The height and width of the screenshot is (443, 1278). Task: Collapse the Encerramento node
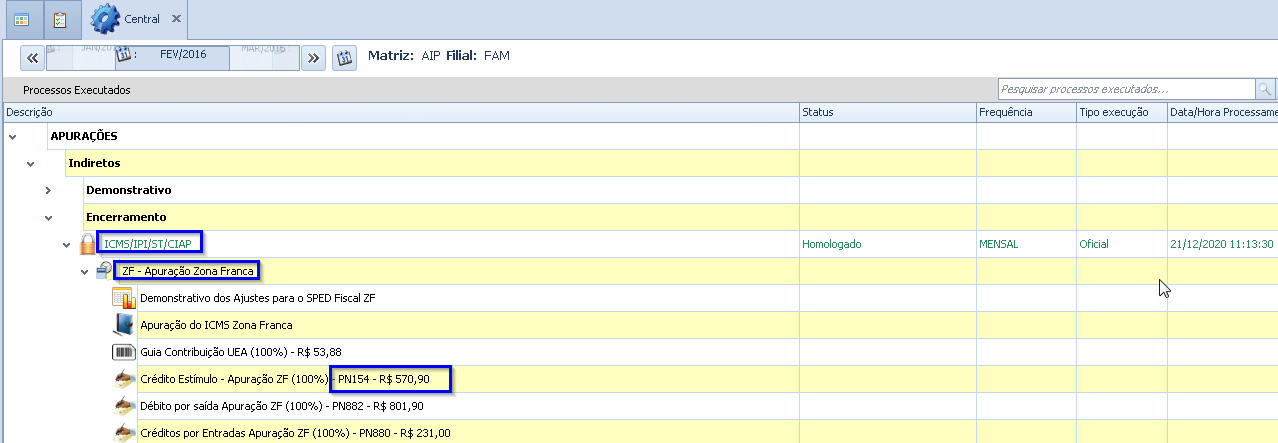48,216
